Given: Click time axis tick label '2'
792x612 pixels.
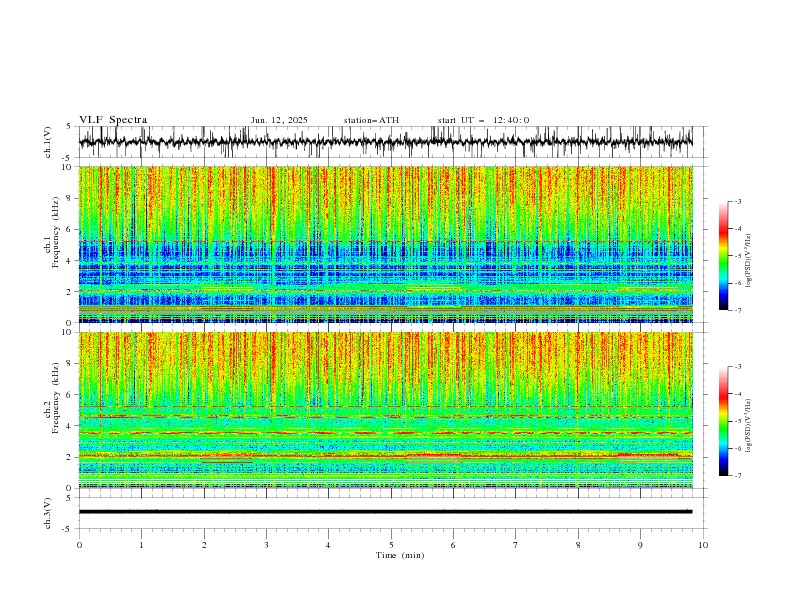Looking at the screenshot, I should pyautogui.click(x=204, y=545).
